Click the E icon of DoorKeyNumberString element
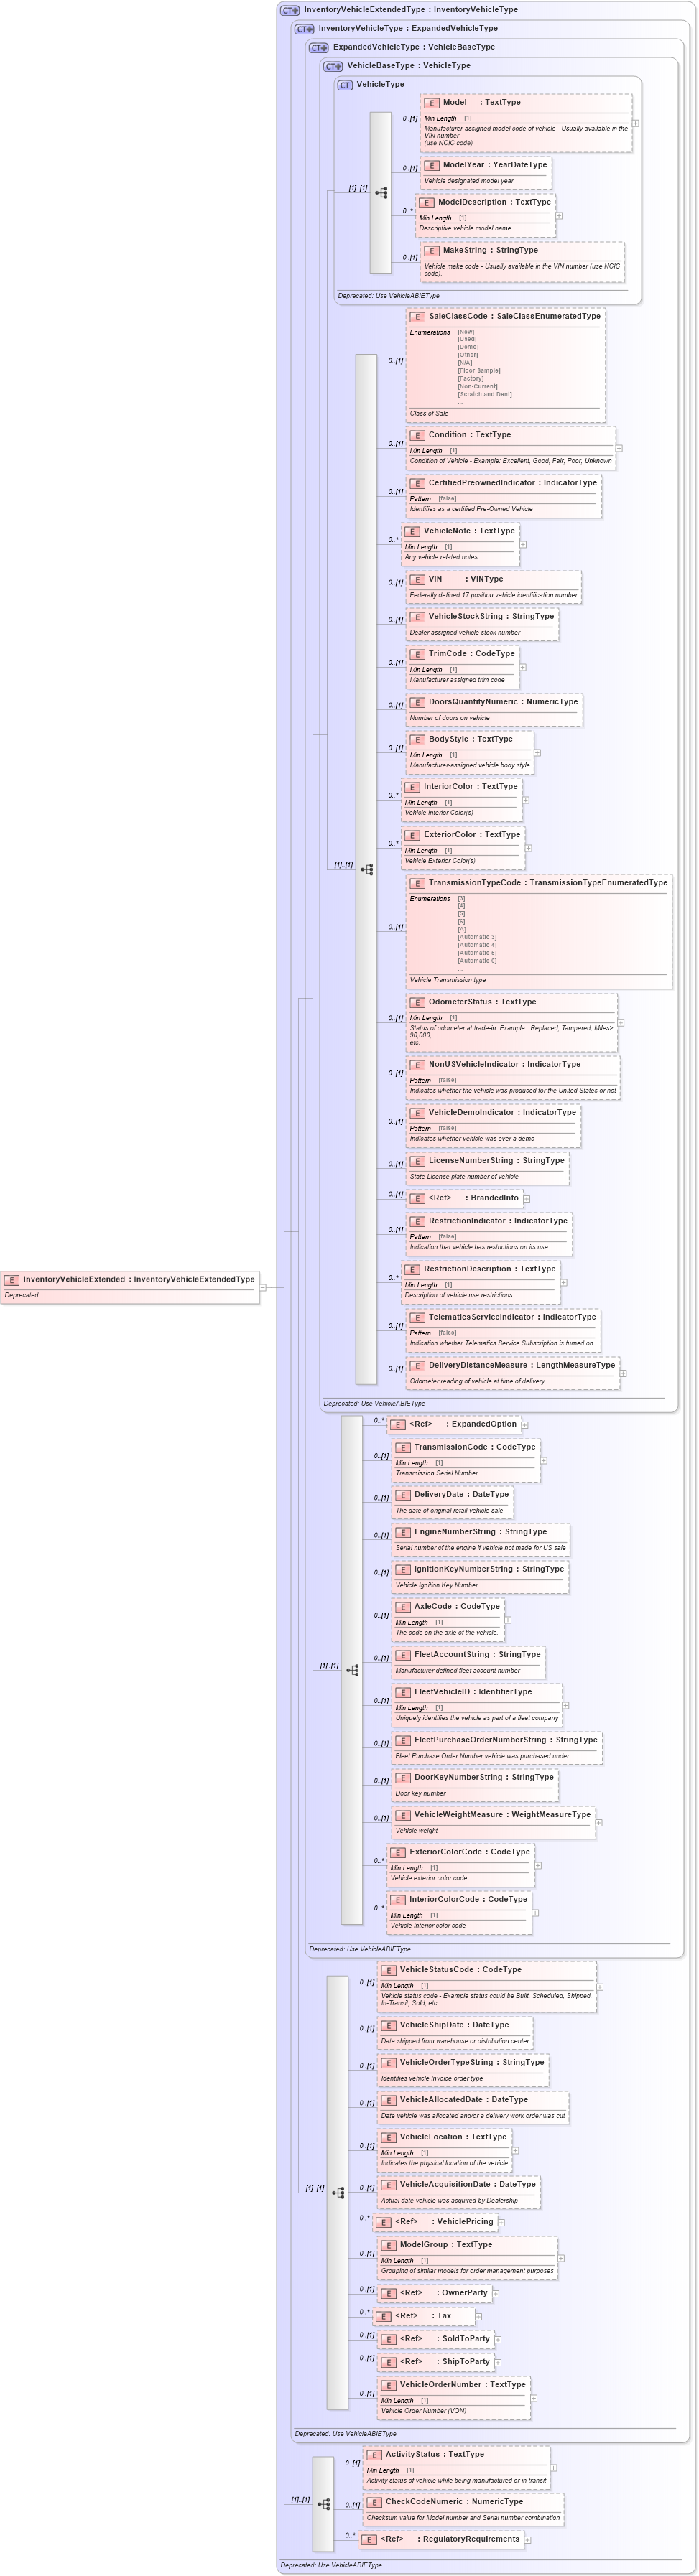This screenshot has width=699, height=2576. point(403,1778)
